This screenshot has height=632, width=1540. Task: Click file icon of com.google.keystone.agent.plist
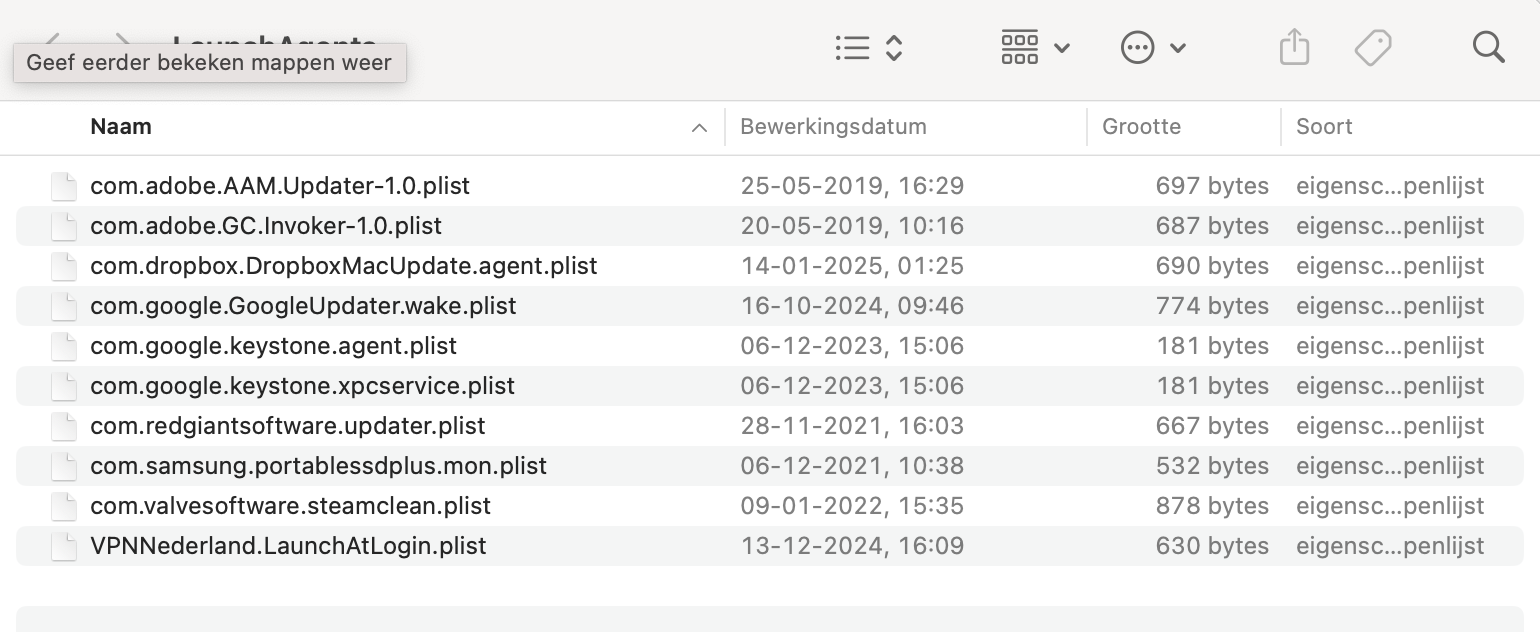click(64, 346)
